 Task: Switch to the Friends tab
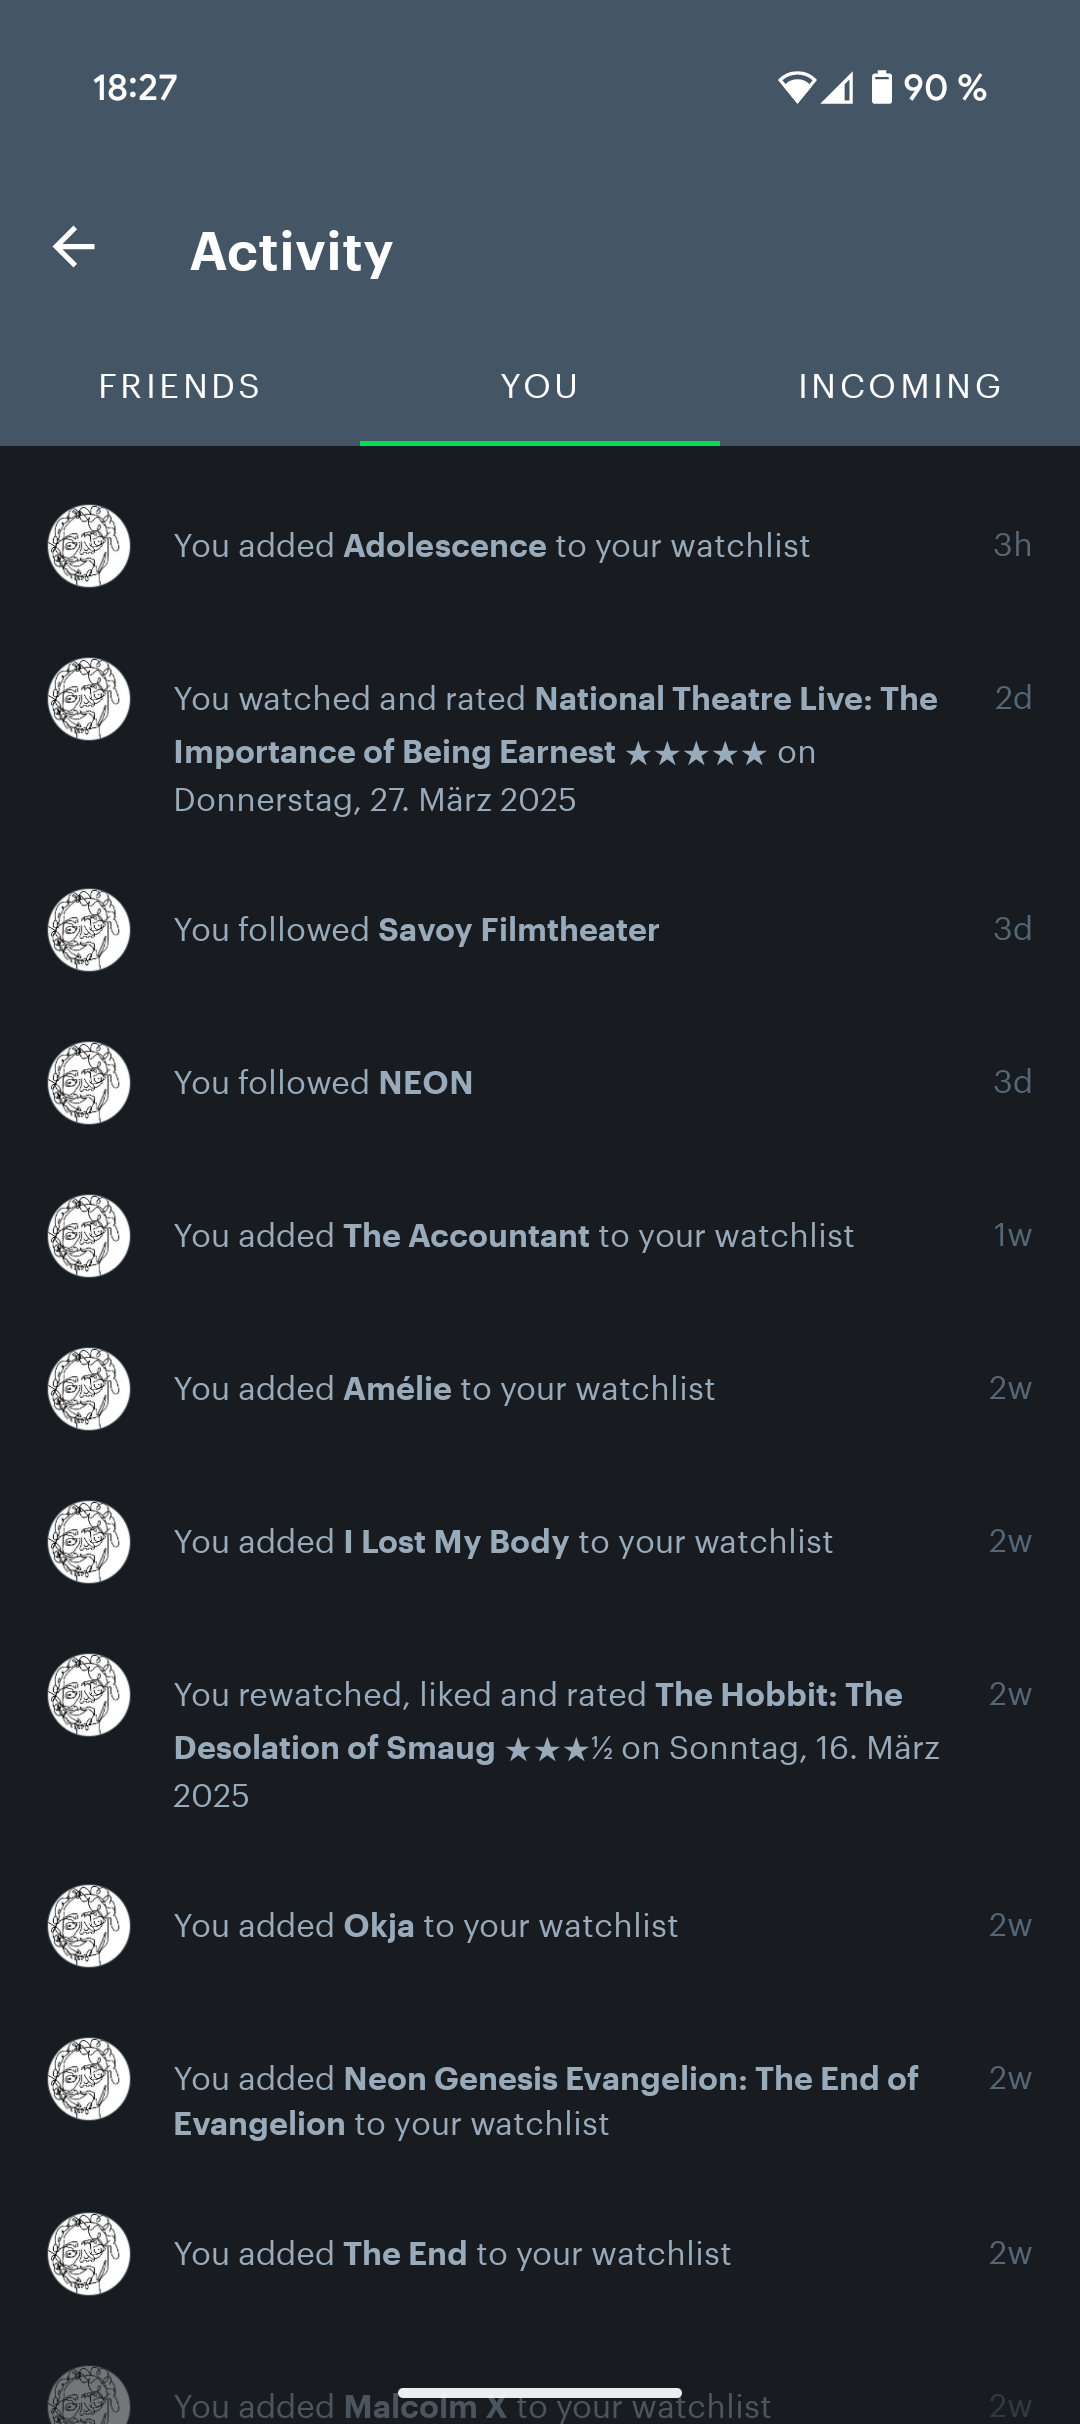tap(180, 386)
